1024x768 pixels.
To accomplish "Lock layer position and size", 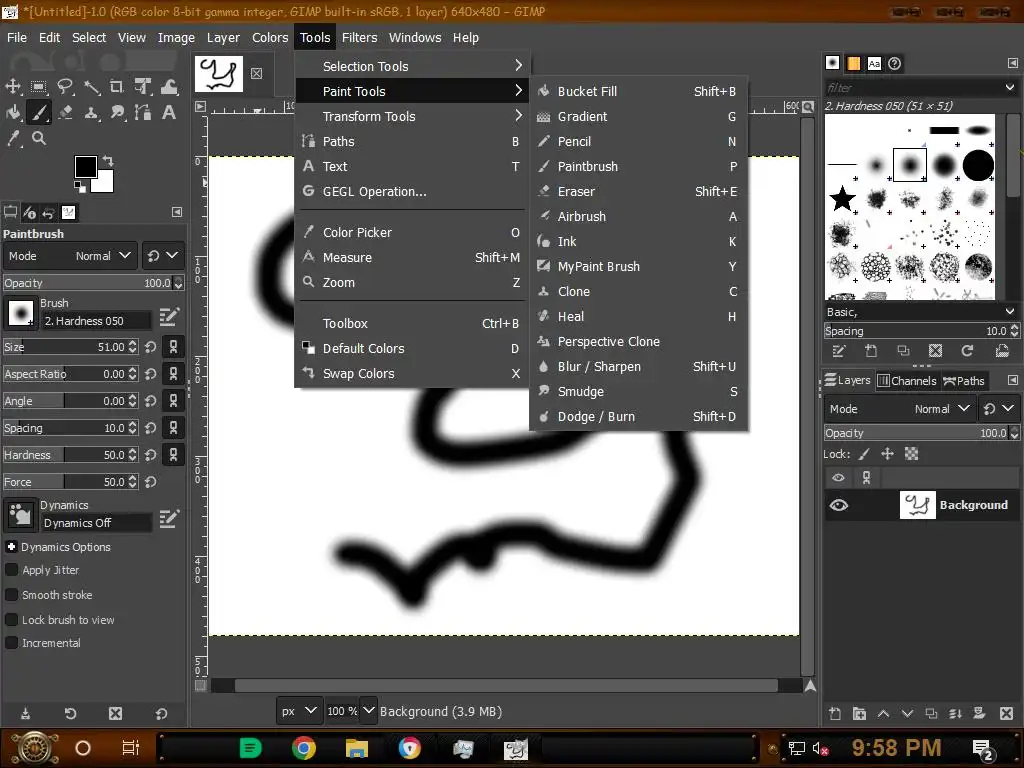I will [x=887, y=454].
